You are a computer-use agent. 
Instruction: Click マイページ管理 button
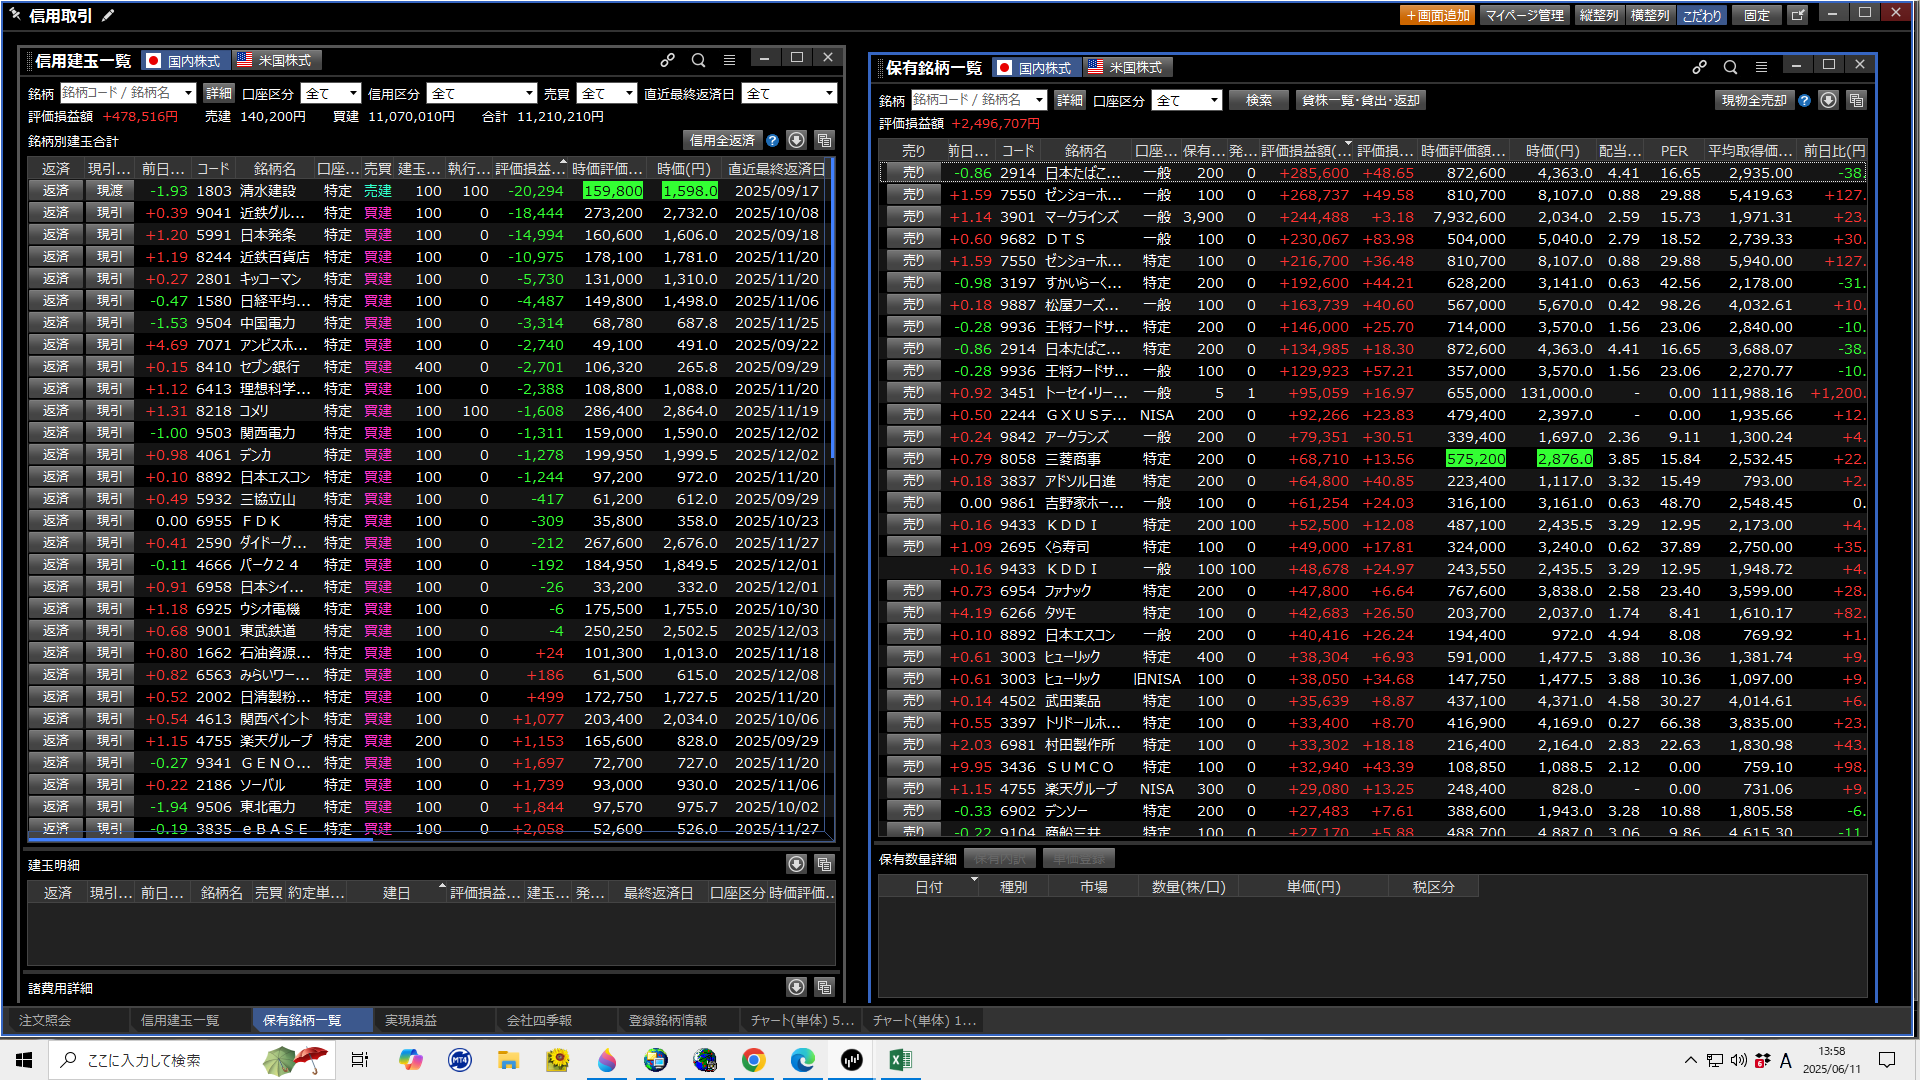1524,15
